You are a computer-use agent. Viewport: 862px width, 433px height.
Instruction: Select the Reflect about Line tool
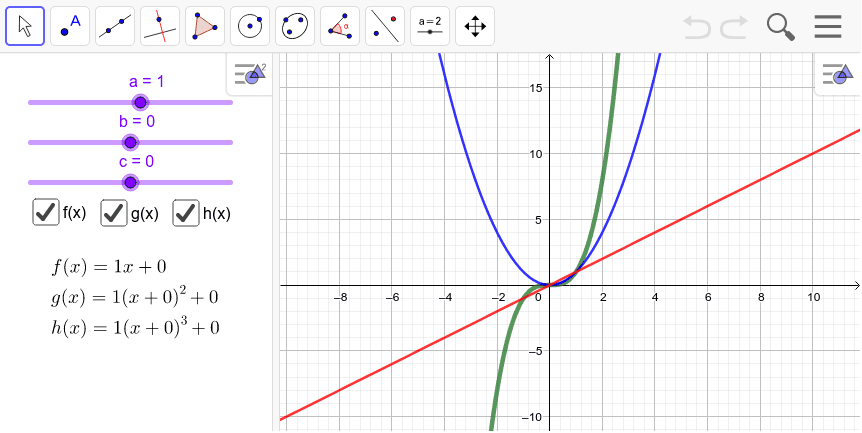point(385,26)
